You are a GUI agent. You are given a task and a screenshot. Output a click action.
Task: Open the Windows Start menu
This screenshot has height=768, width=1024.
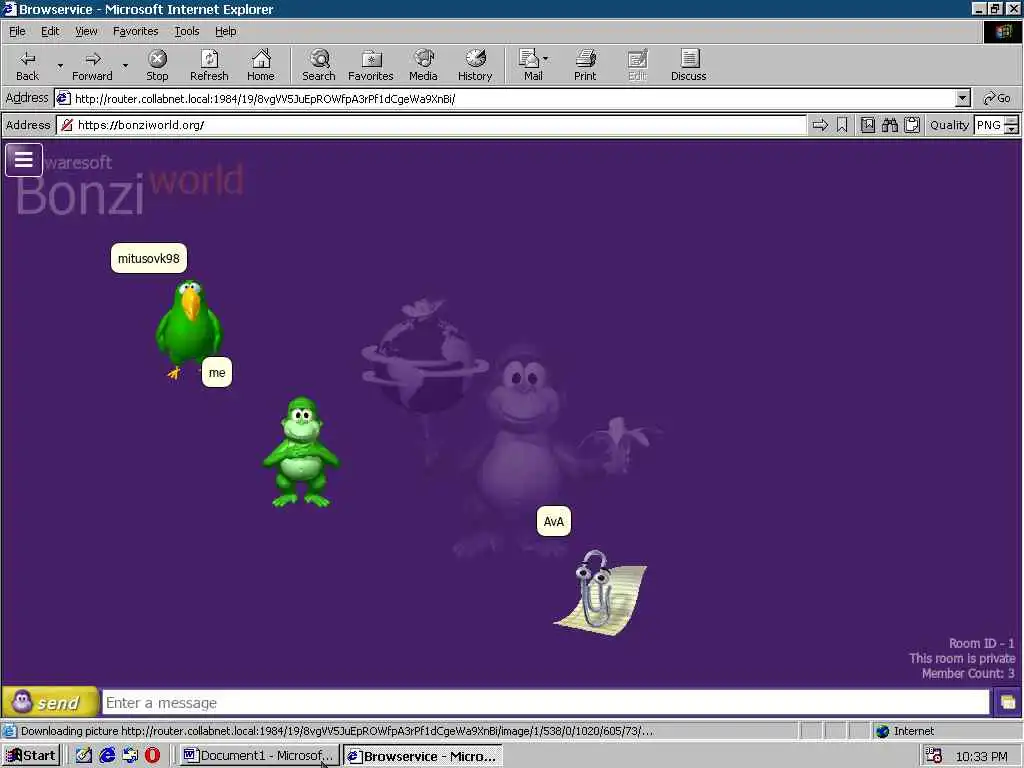click(x=31, y=756)
